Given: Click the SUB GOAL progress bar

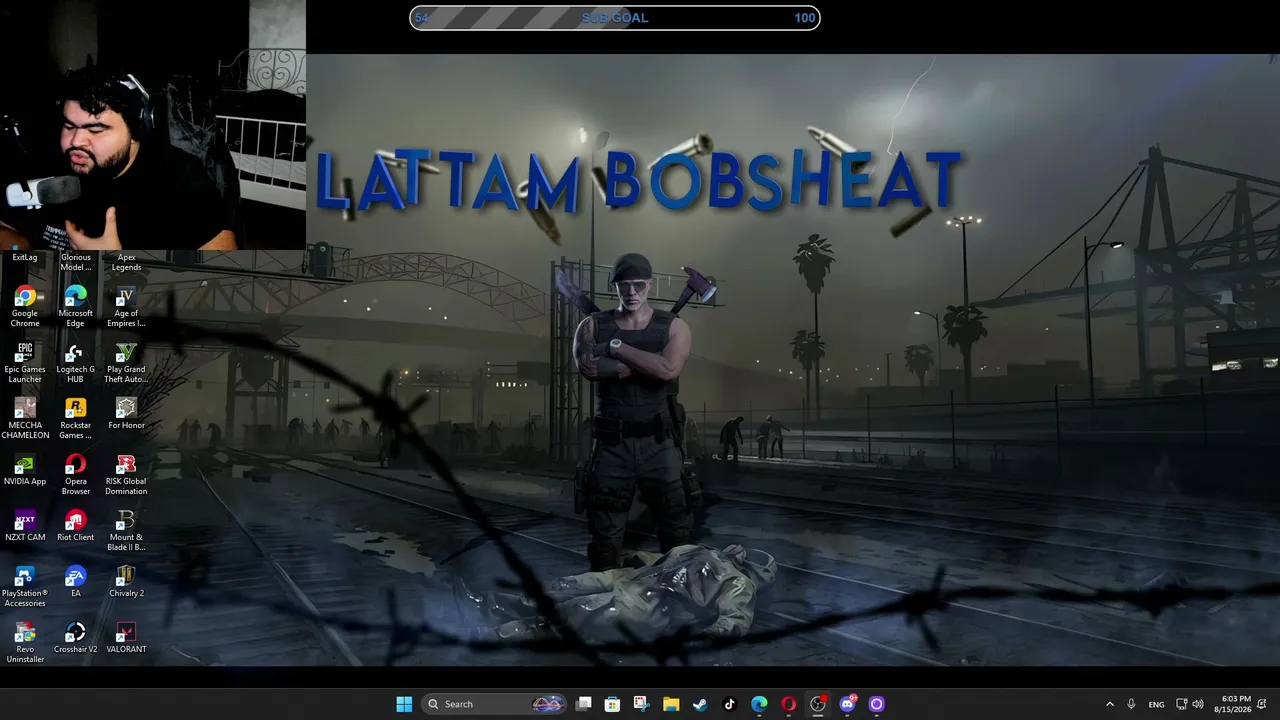Looking at the screenshot, I should [615, 18].
